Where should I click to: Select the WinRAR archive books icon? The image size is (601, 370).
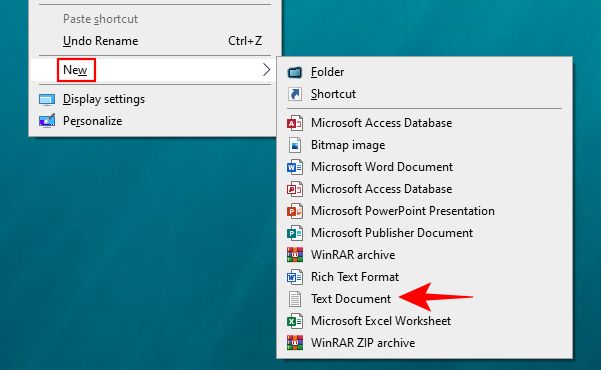click(x=295, y=255)
